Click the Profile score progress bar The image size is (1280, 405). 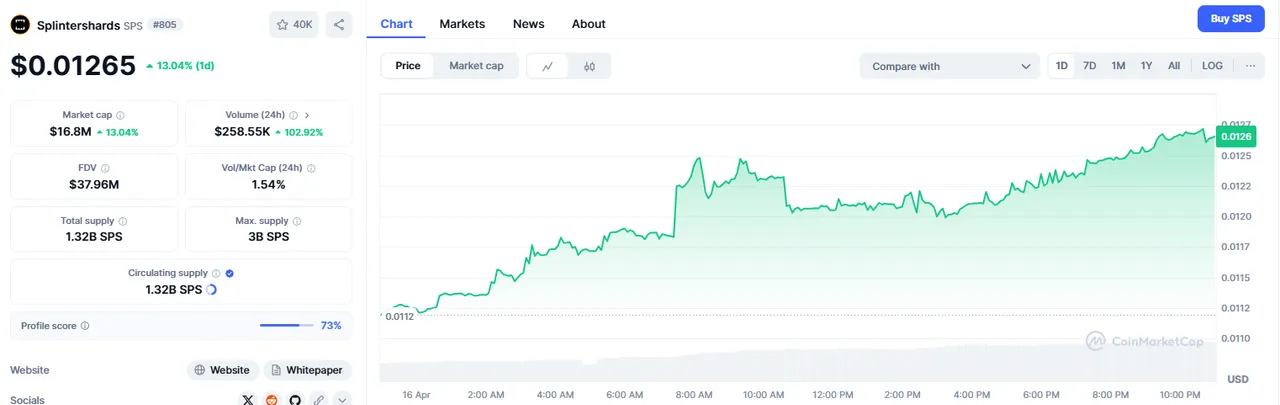287,325
